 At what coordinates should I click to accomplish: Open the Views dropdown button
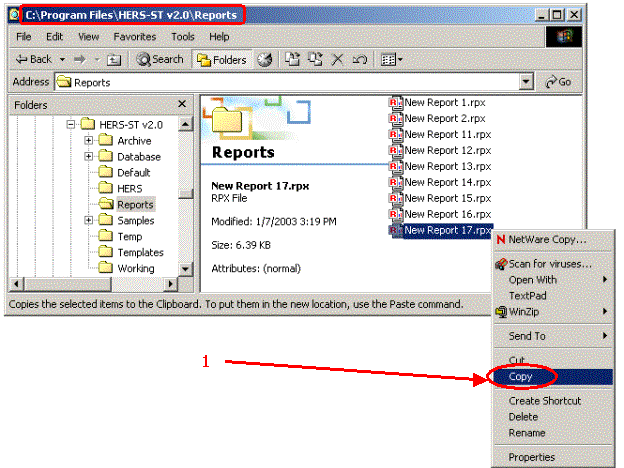[392, 60]
